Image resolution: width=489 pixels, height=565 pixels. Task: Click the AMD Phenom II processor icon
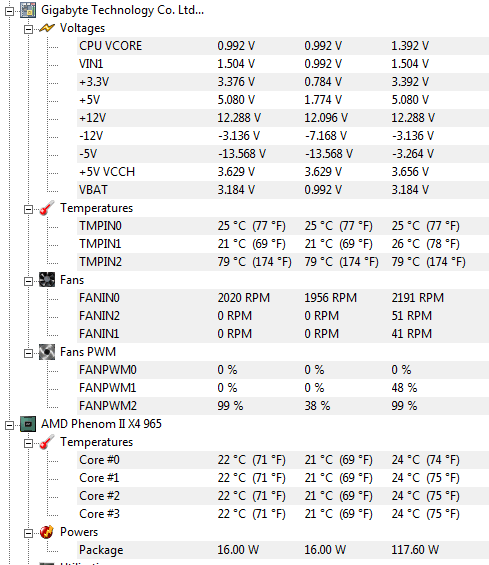click(x=28, y=424)
